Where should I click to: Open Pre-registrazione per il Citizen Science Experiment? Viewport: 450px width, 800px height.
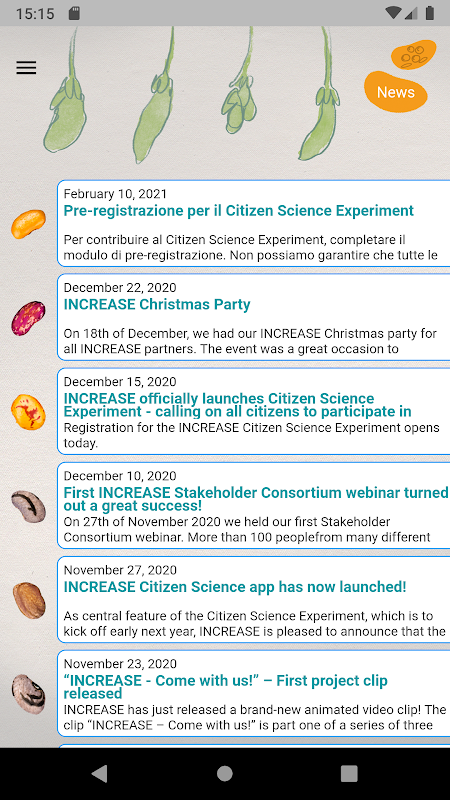tap(238, 211)
